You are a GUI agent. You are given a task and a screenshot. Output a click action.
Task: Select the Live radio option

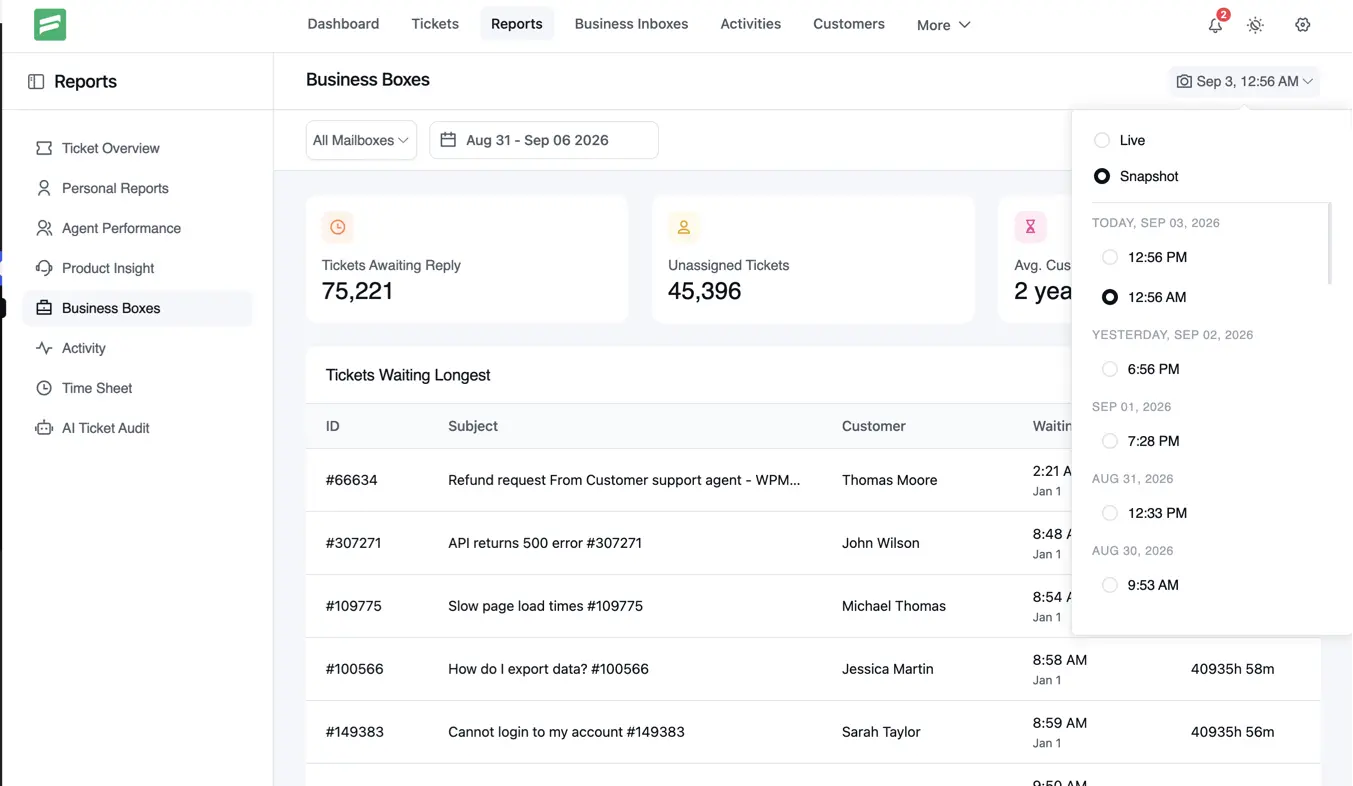coord(1102,140)
